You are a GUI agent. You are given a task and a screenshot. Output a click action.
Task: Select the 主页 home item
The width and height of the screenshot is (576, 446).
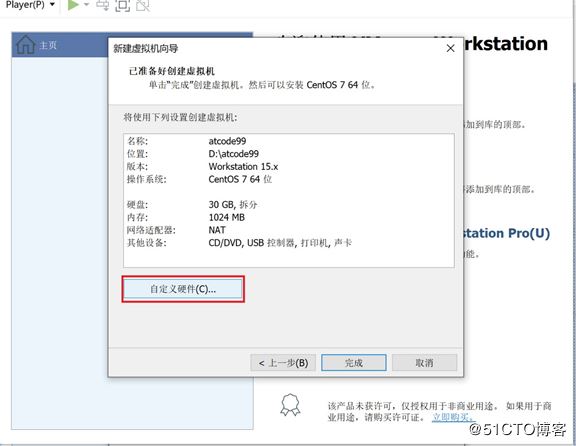(x=48, y=45)
